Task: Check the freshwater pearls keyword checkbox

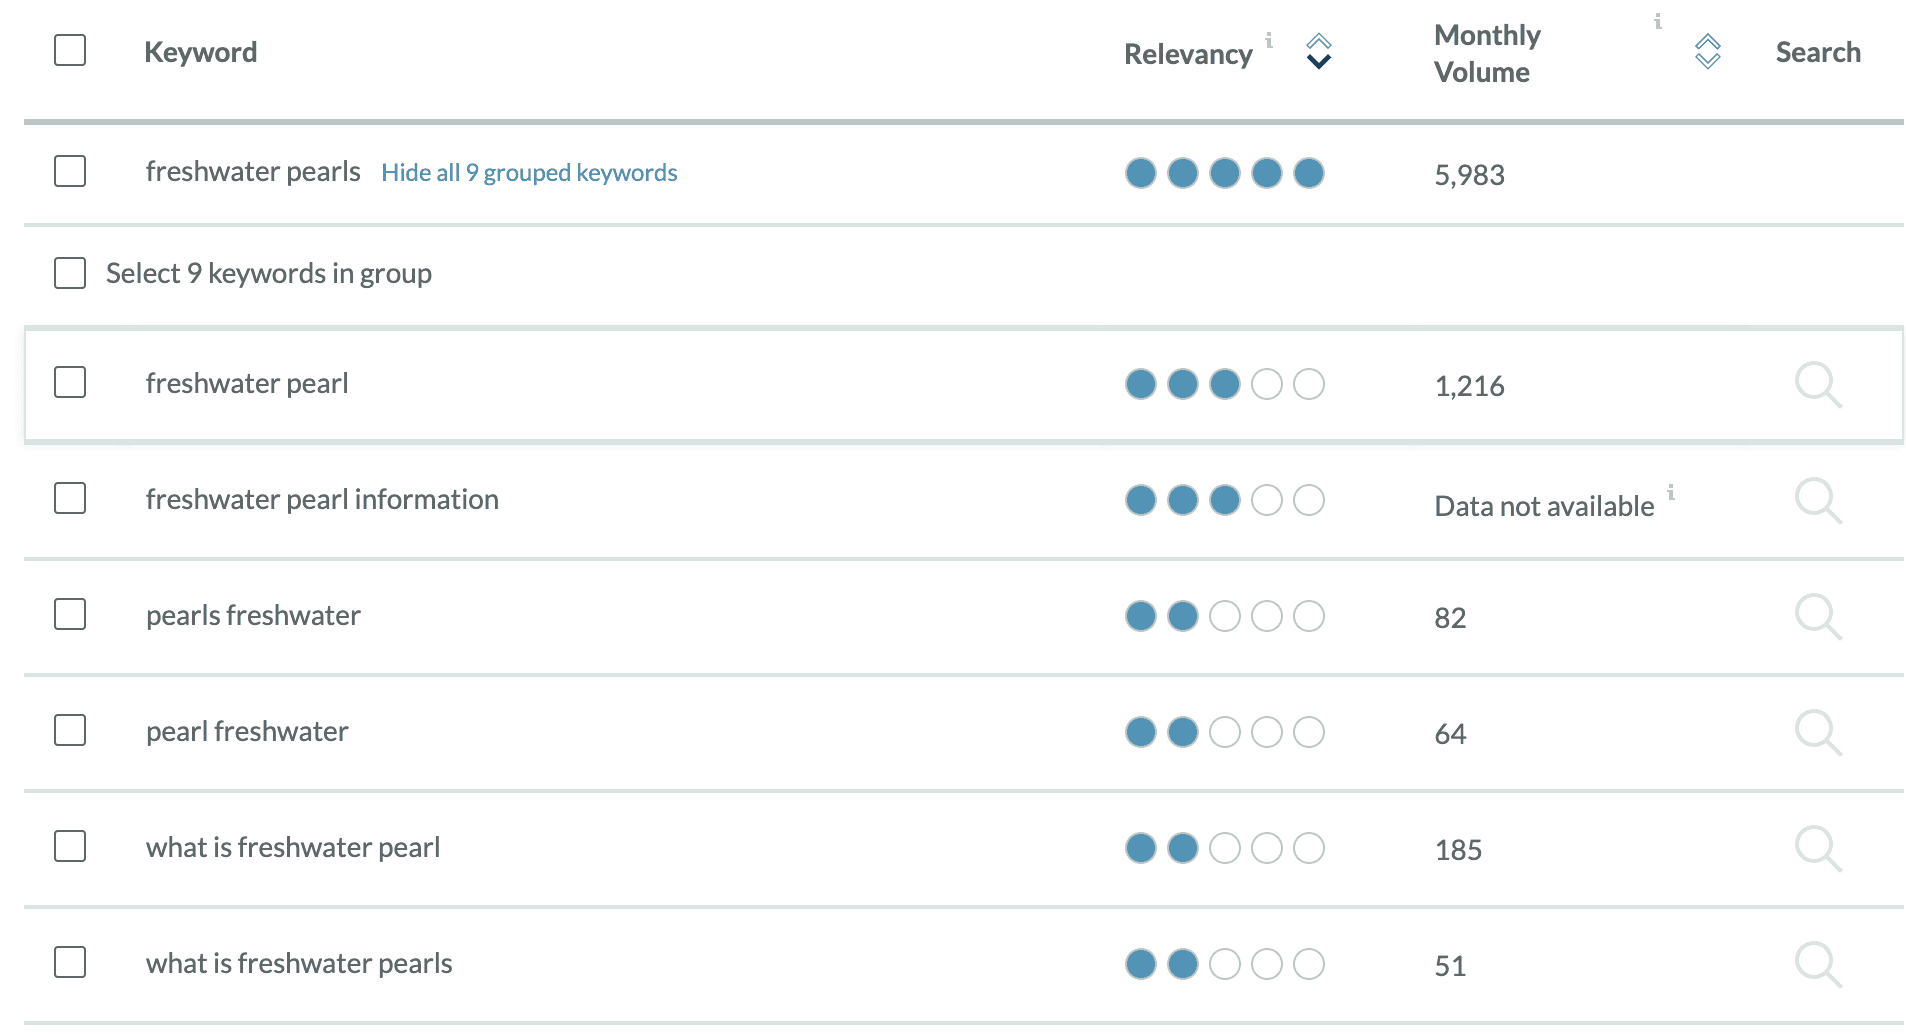Action: pos(70,171)
